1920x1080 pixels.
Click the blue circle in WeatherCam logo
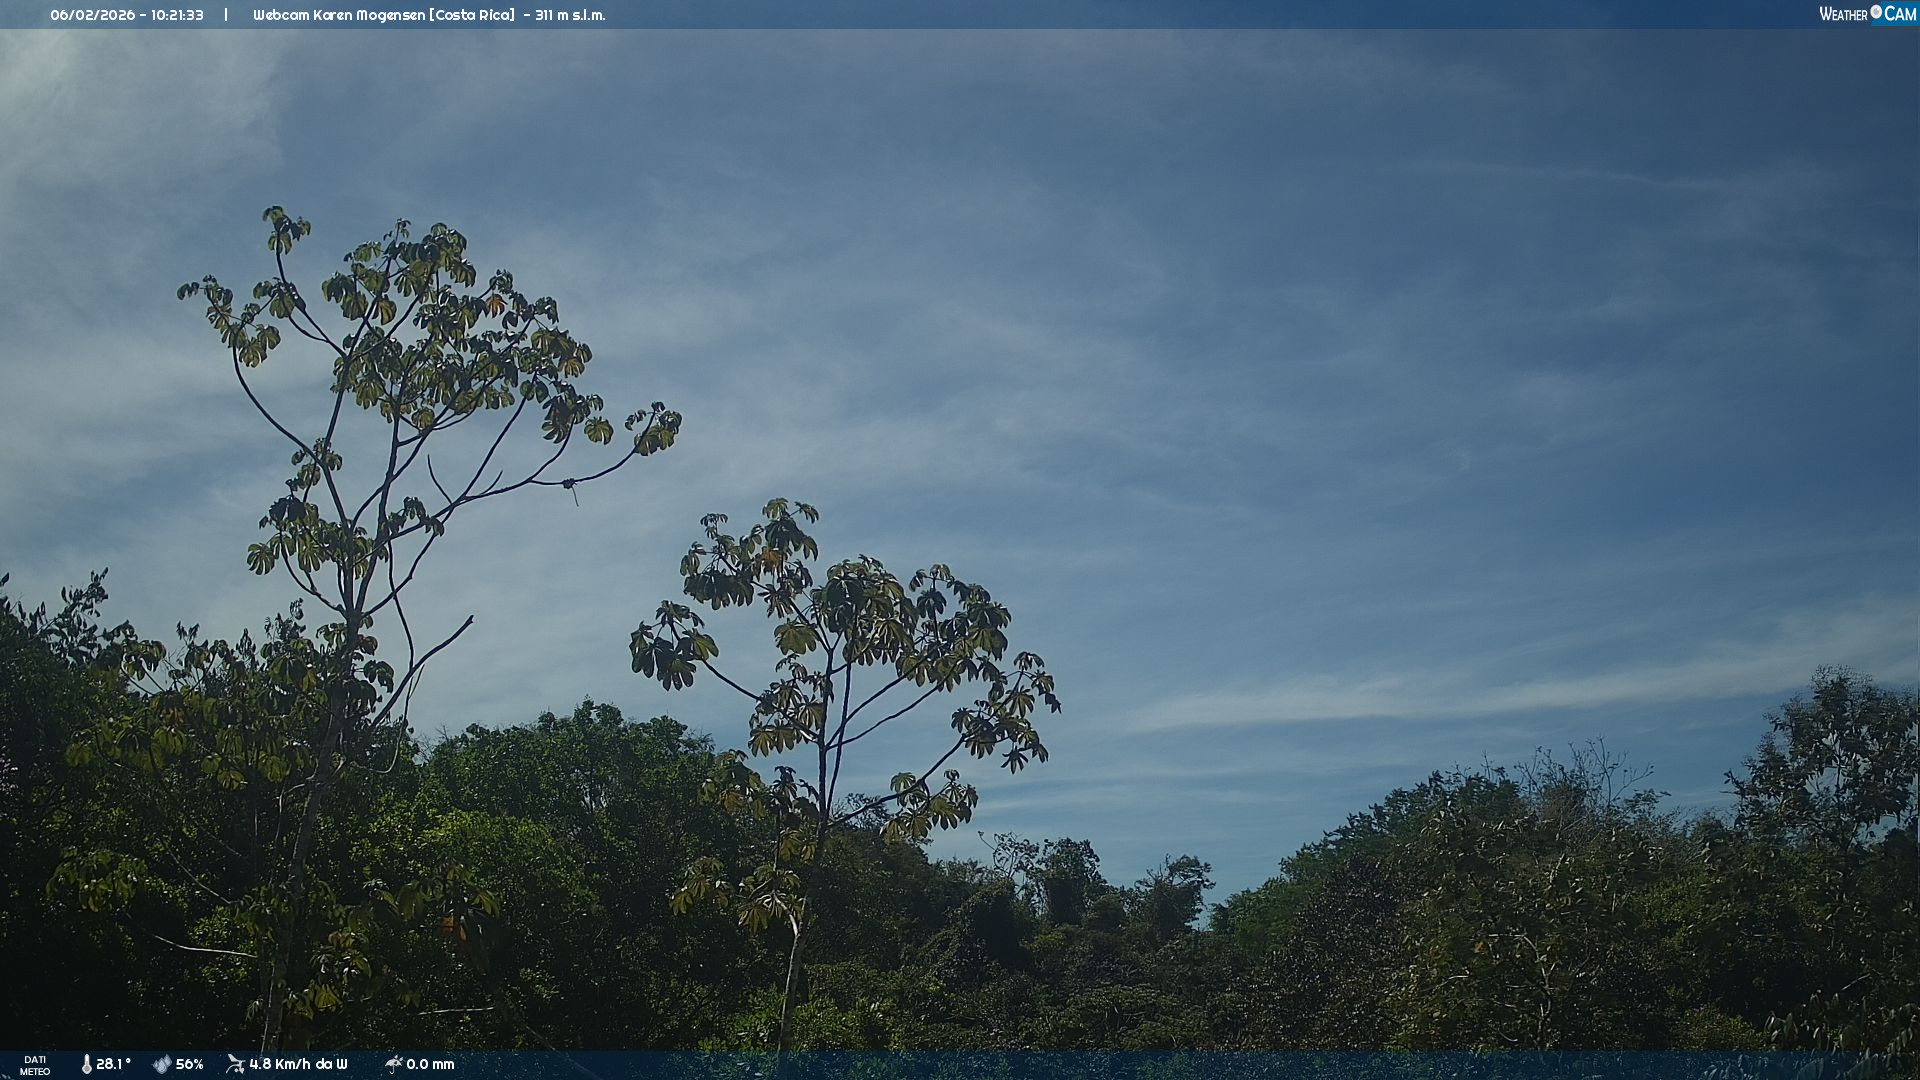[1876, 12]
